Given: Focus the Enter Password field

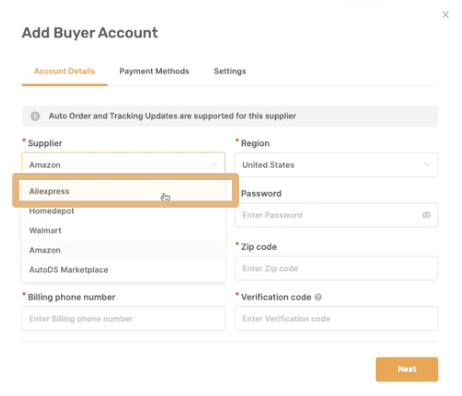Looking at the screenshot, I should [336, 215].
